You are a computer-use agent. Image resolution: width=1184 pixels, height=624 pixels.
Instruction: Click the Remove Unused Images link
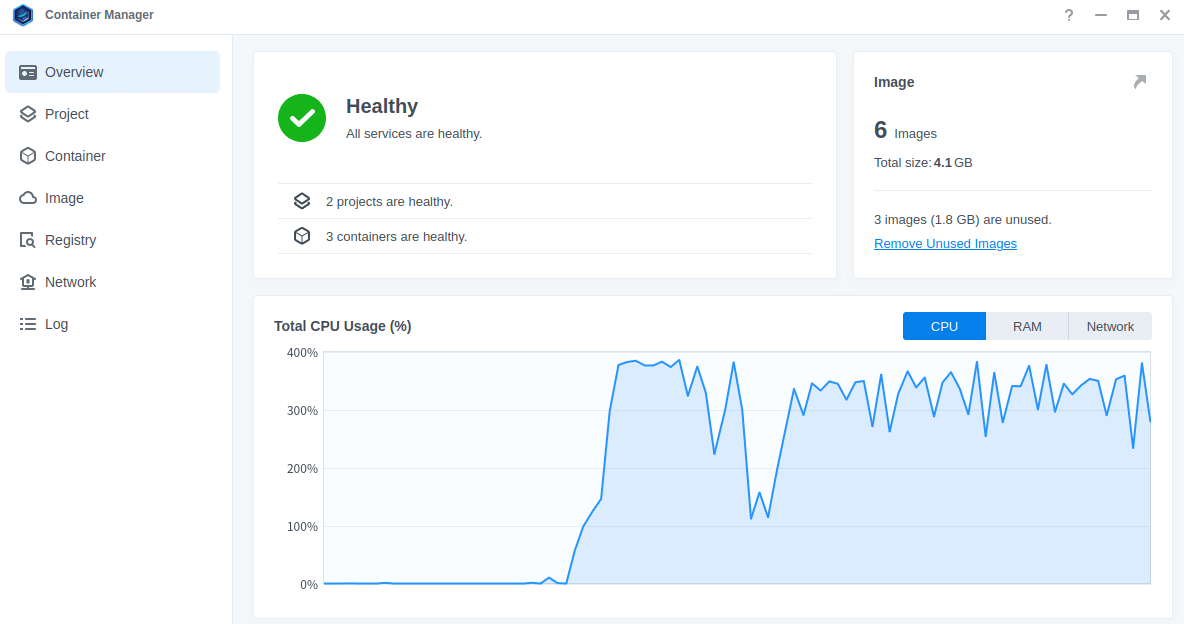point(945,243)
